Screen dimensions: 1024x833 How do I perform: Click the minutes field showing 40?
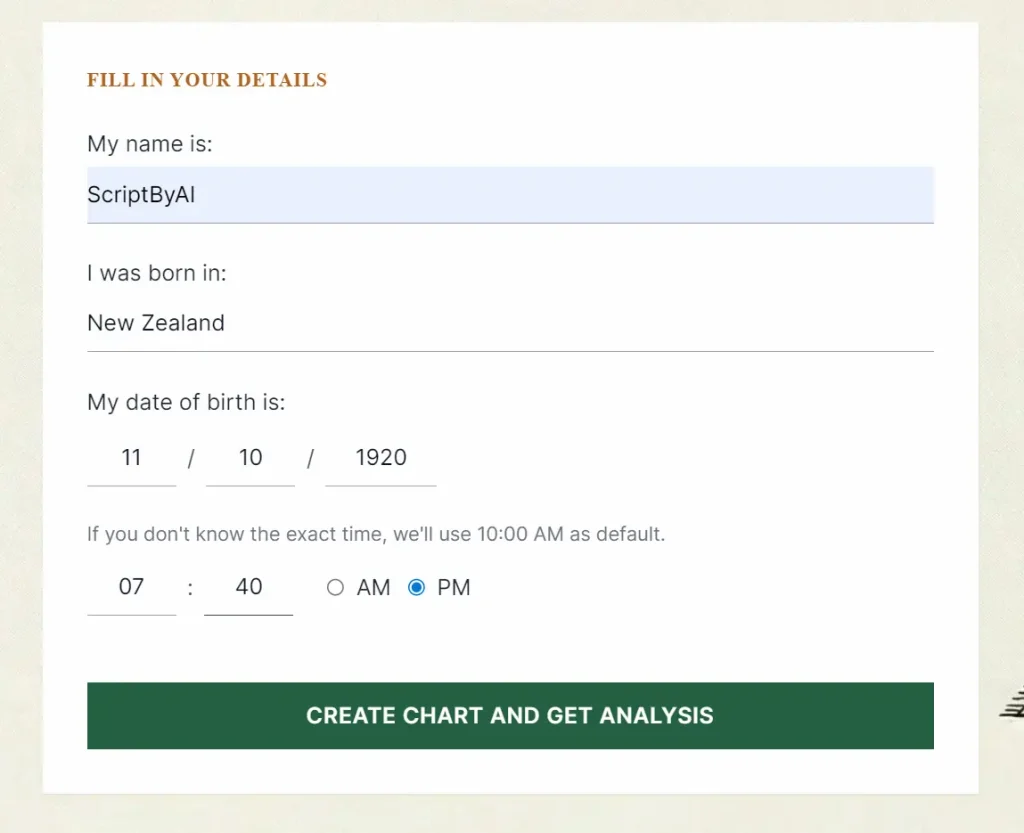[248, 587]
